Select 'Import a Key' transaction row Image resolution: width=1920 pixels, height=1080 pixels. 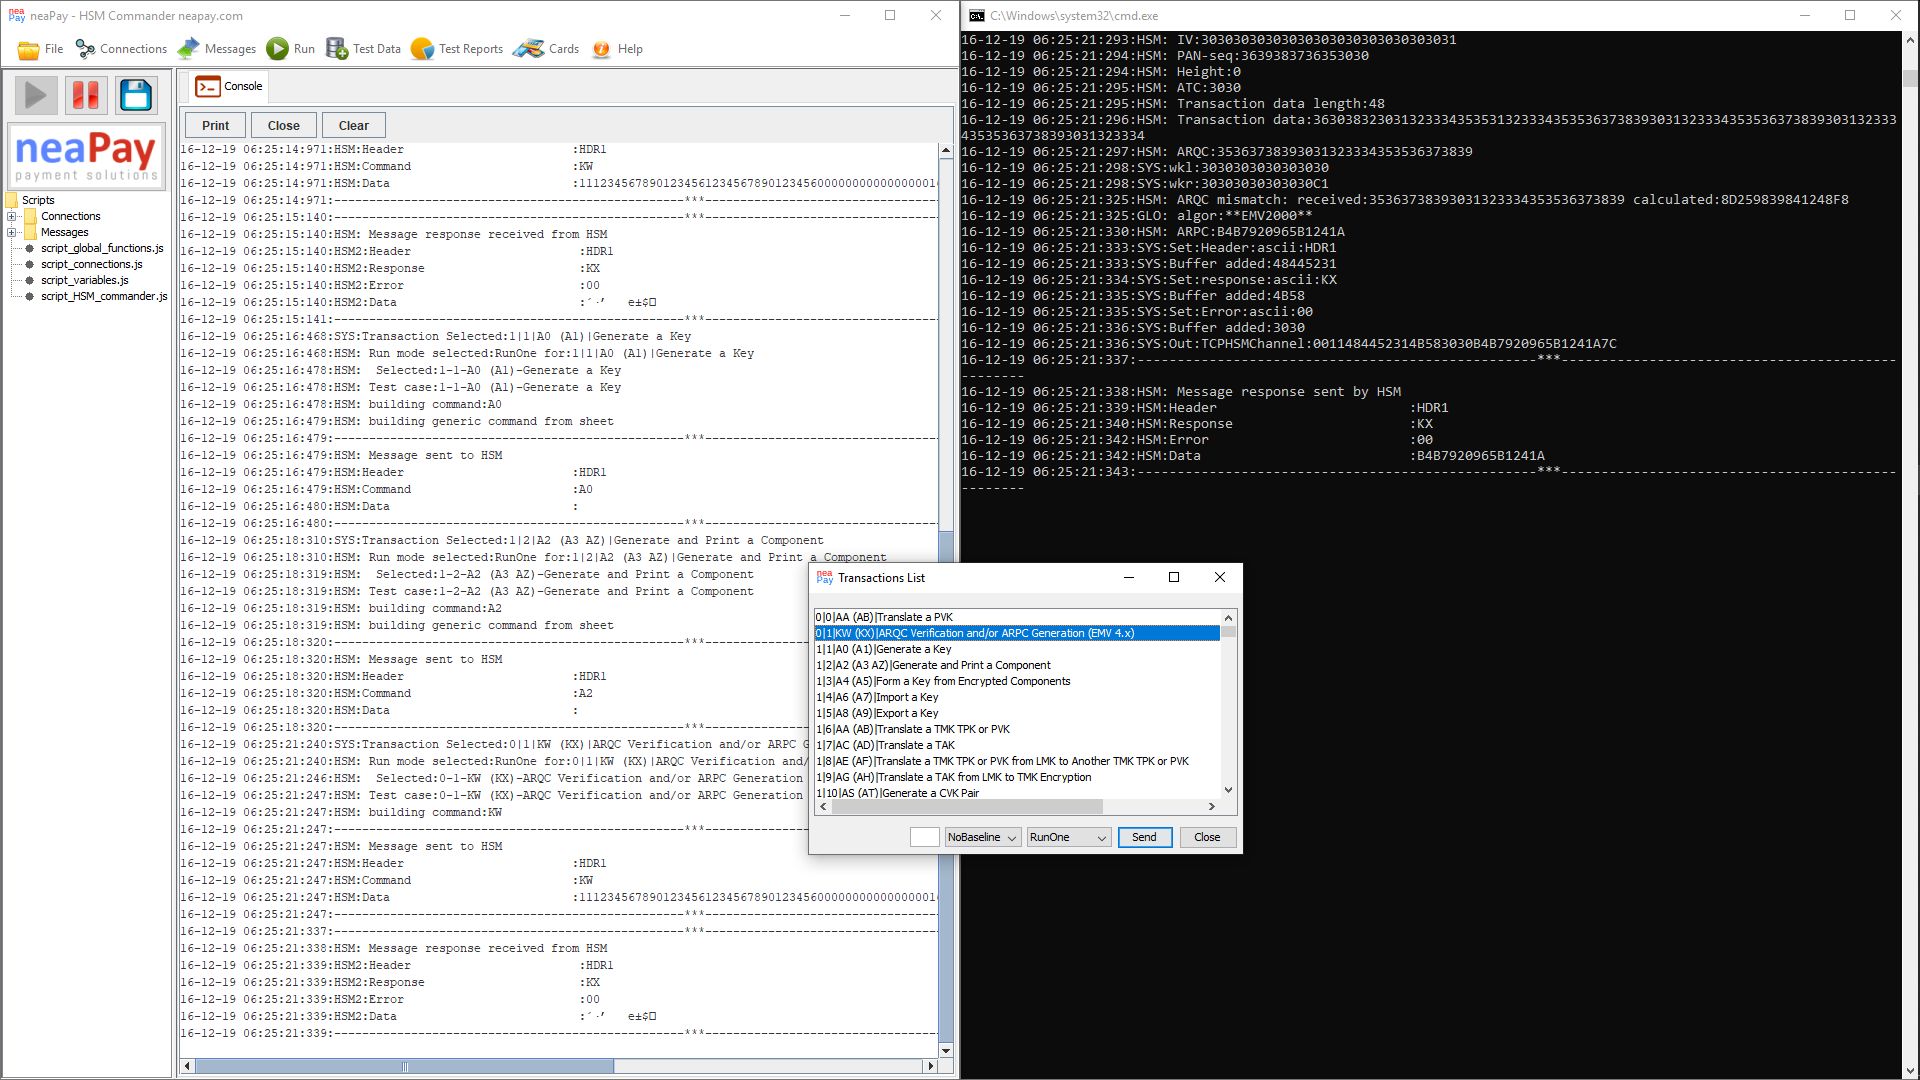[1017, 697]
